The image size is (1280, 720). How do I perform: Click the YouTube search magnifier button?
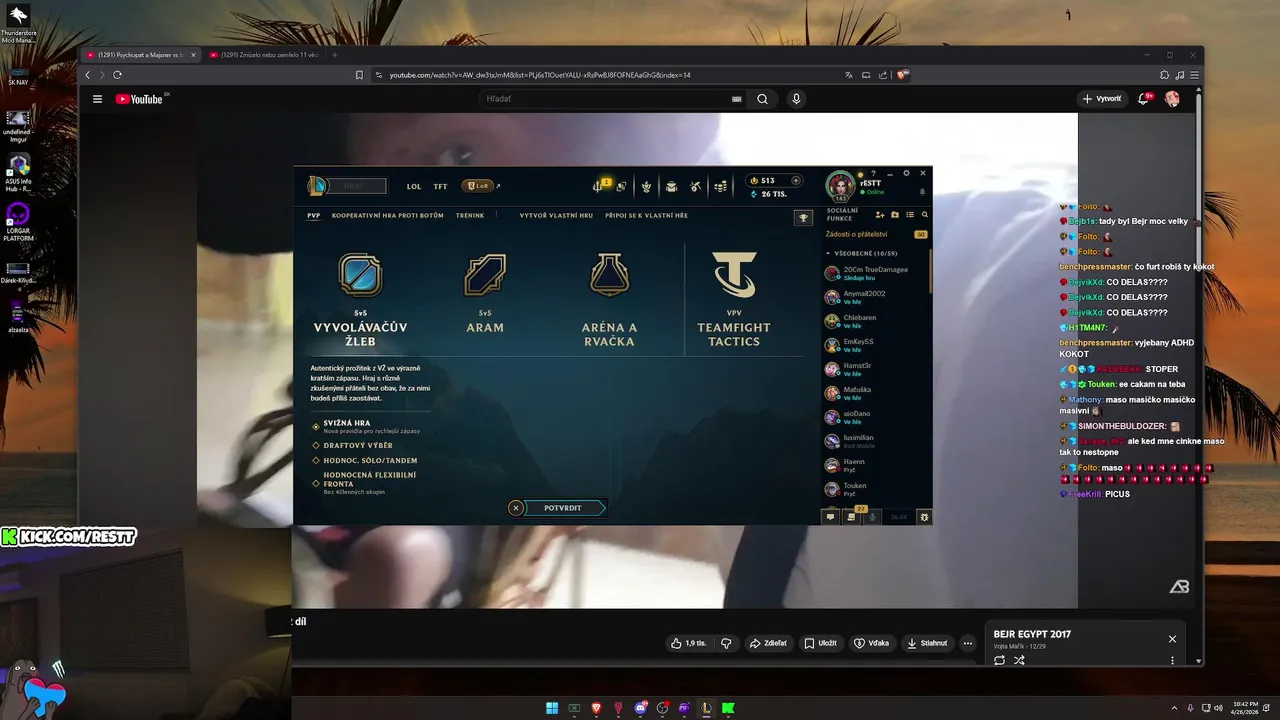coord(762,99)
